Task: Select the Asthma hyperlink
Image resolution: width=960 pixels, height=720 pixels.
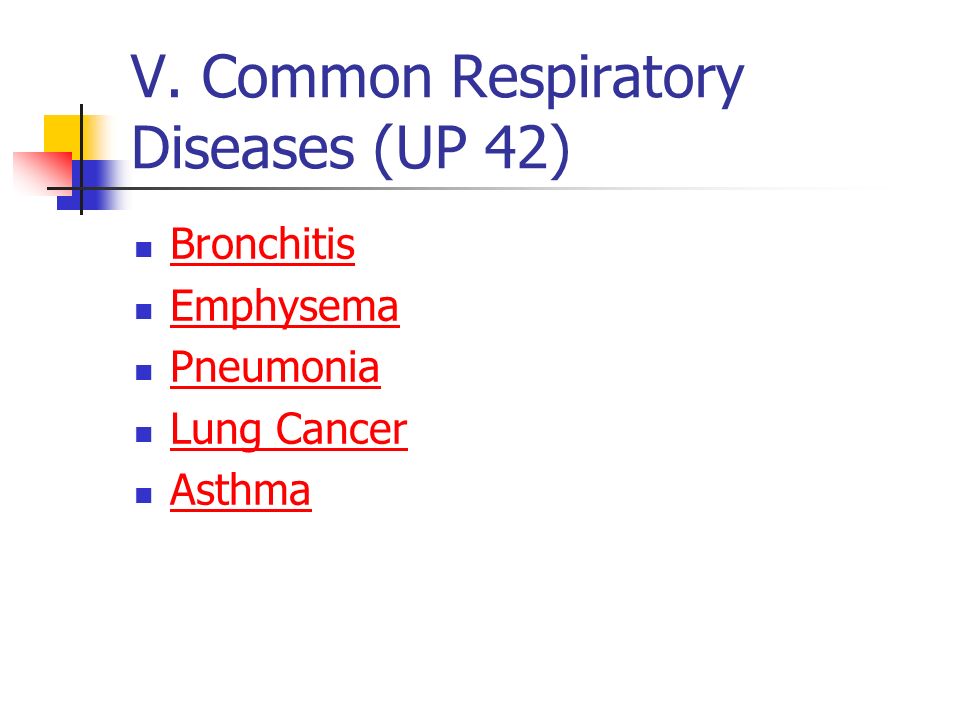Action: point(241,491)
